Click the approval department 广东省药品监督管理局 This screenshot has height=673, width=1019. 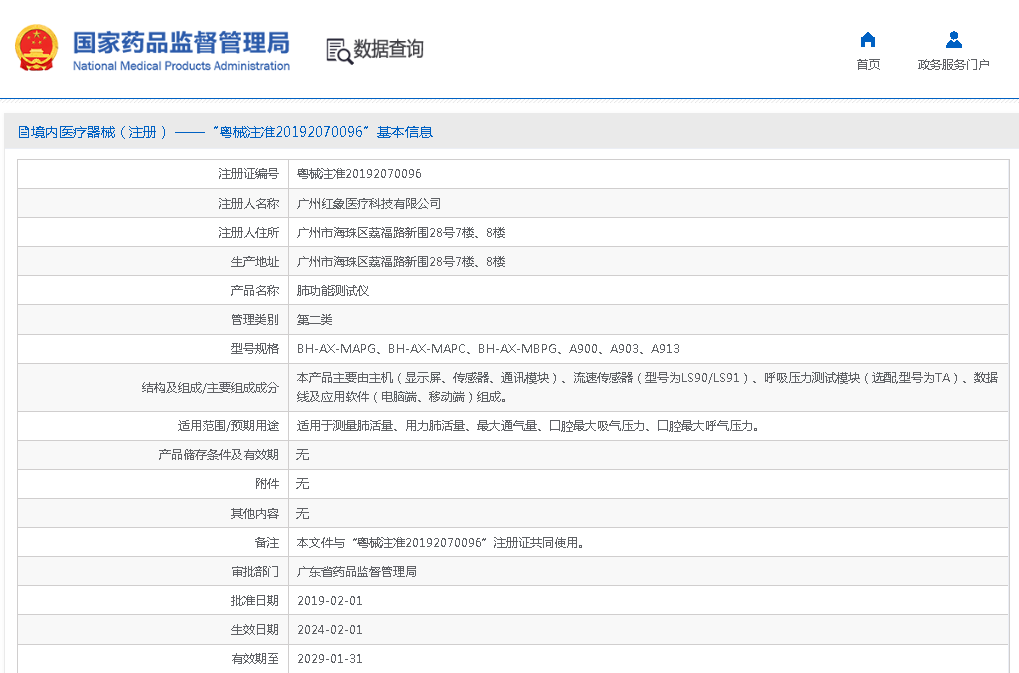click(357, 572)
